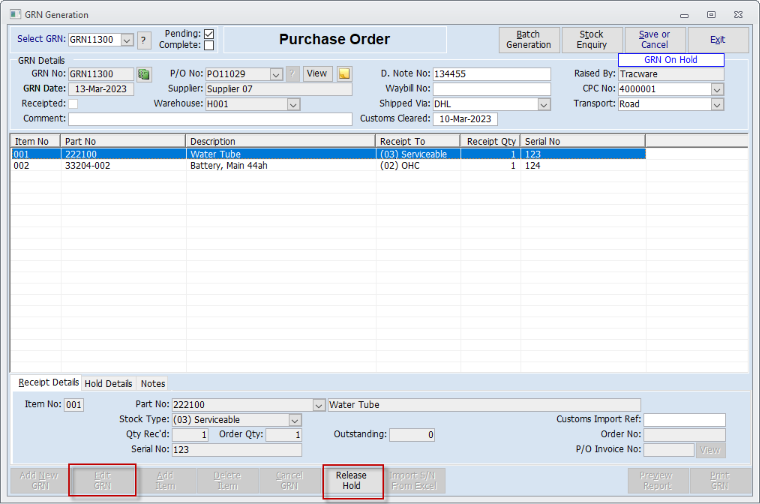
Task: Tick the Receipted checkbox
Action: click(x=73, y=104)
